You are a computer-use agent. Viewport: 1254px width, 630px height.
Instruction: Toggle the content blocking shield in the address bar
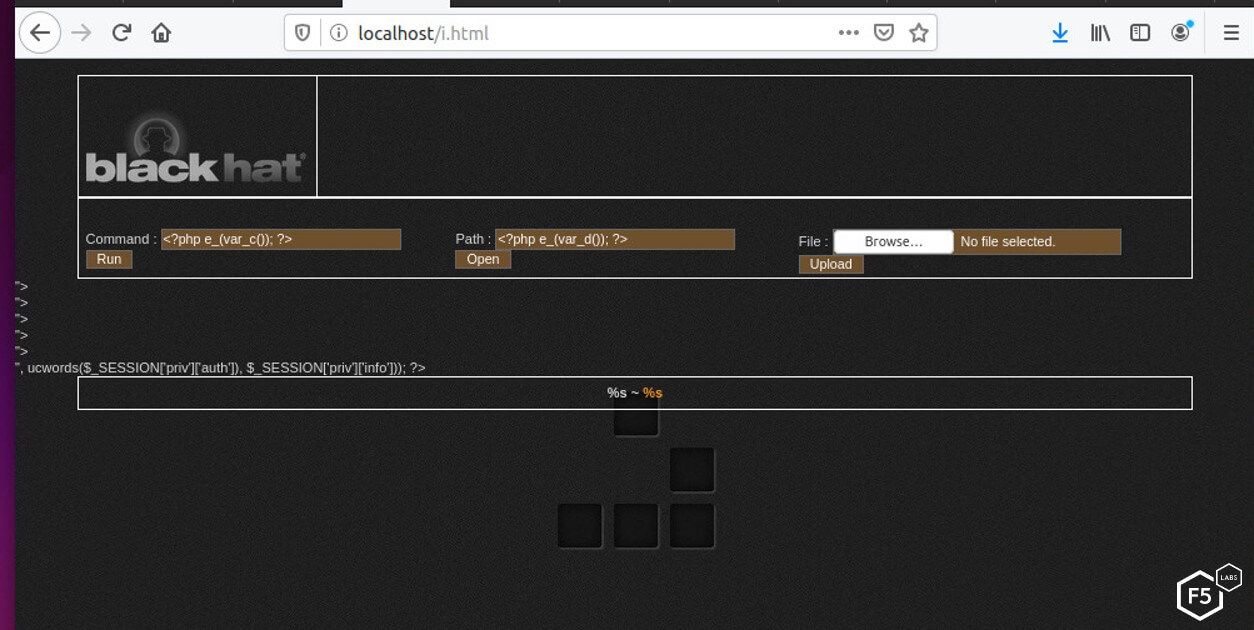pyautogui.click(x=303, y=32)
